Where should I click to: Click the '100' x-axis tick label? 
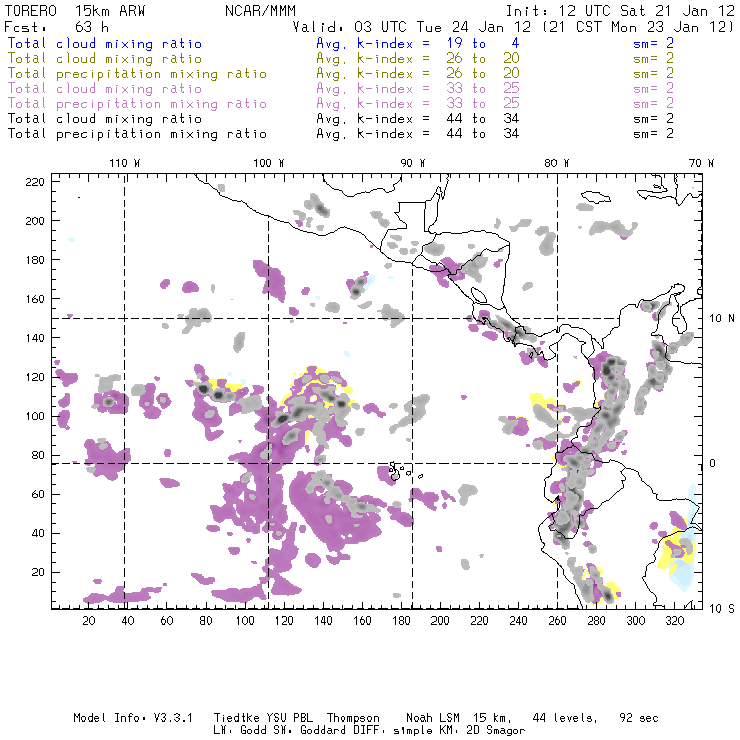pos(245,621)
